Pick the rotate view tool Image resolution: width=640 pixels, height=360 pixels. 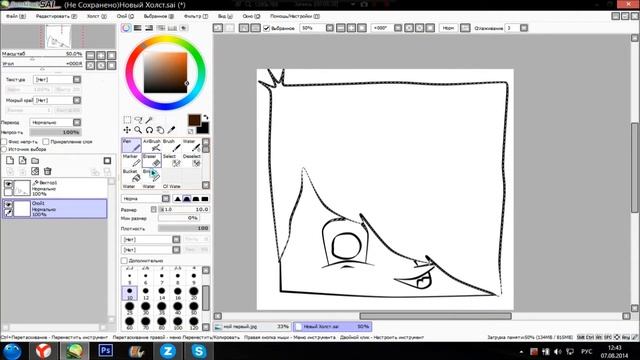tap(149, 130)
